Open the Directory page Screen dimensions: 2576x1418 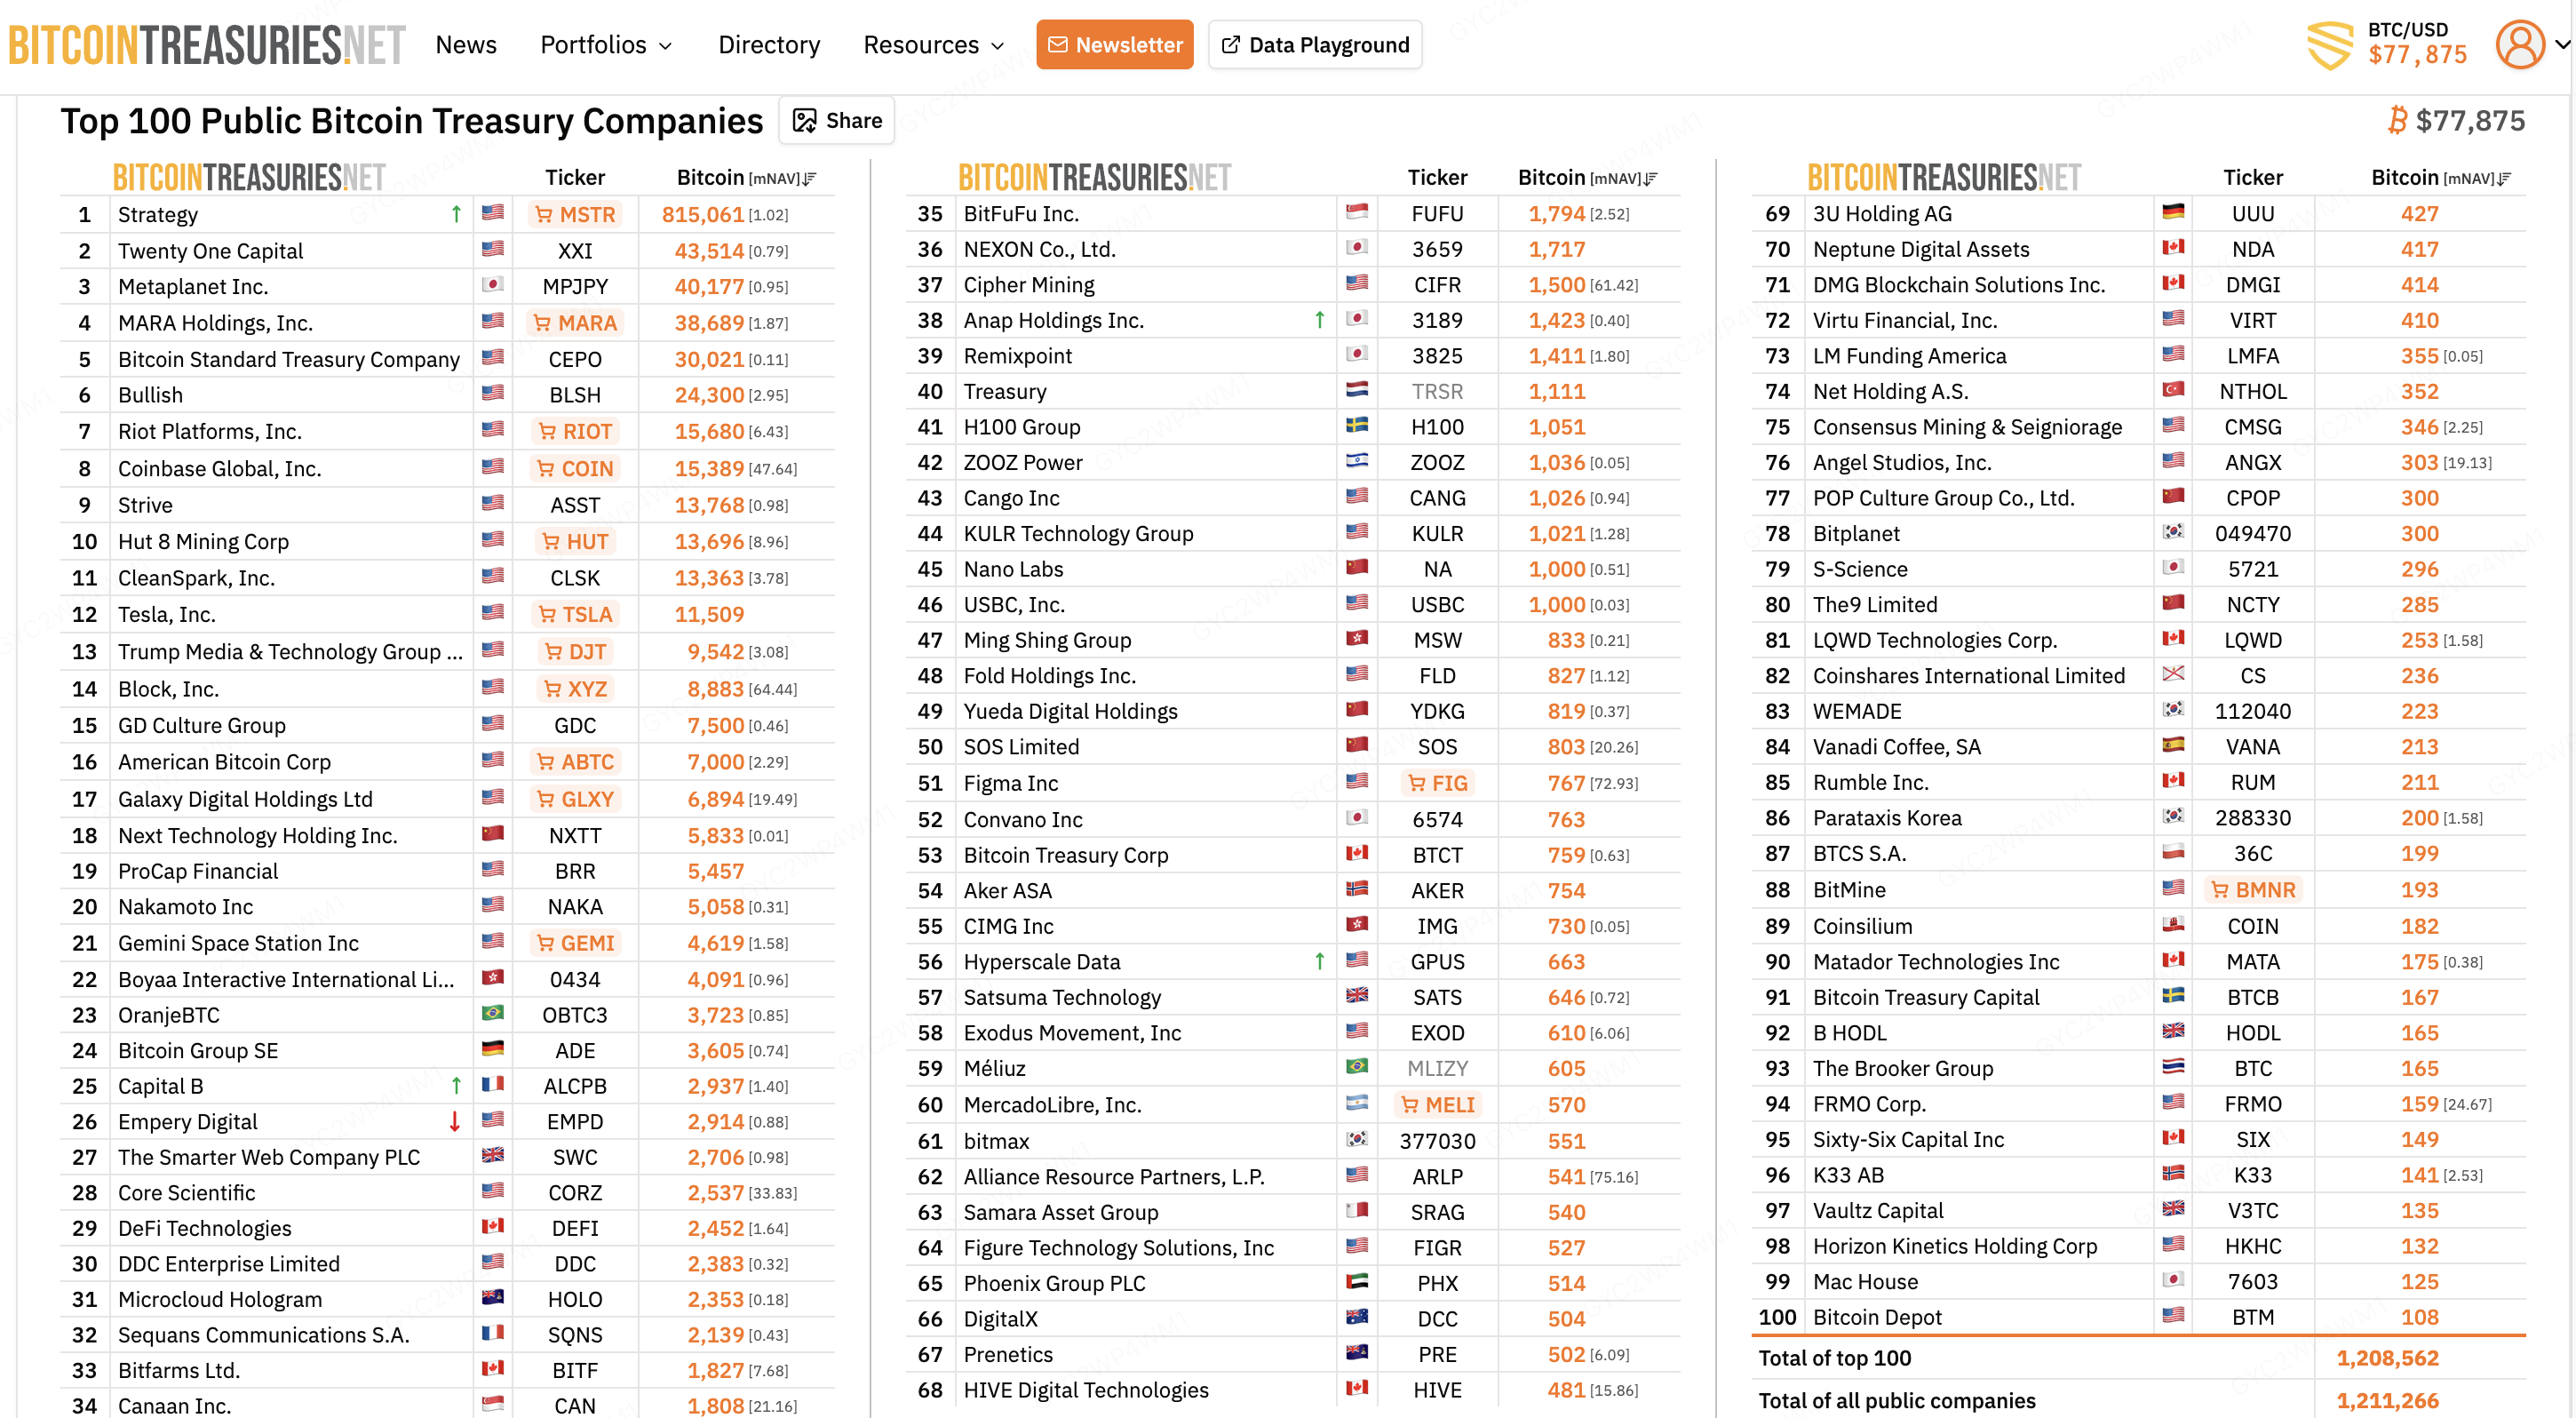(768, 45)
